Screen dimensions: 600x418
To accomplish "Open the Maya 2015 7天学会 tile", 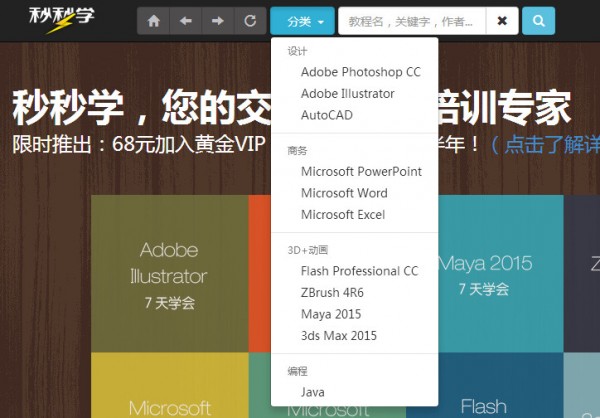I will (x=501, y=274).
